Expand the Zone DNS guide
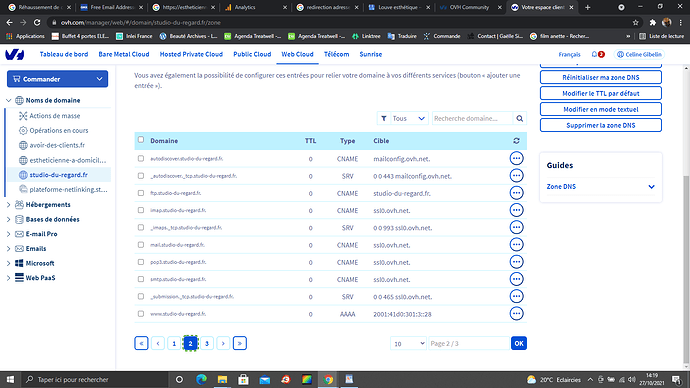Viewport: 690px width, 388px height. (x=601, y=187)
